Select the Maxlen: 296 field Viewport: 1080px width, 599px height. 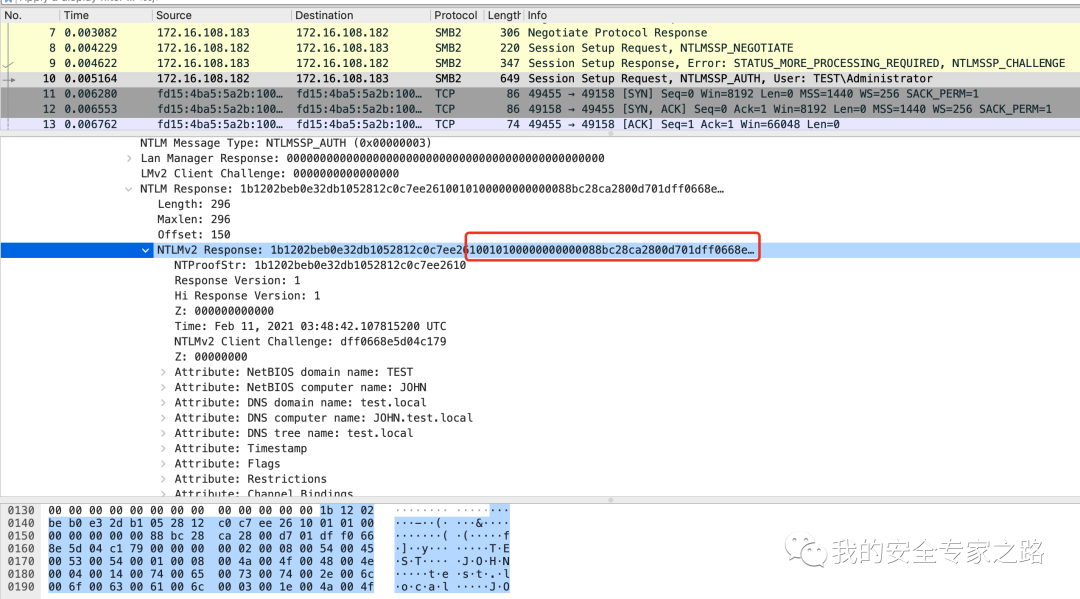tap(194, 219)
